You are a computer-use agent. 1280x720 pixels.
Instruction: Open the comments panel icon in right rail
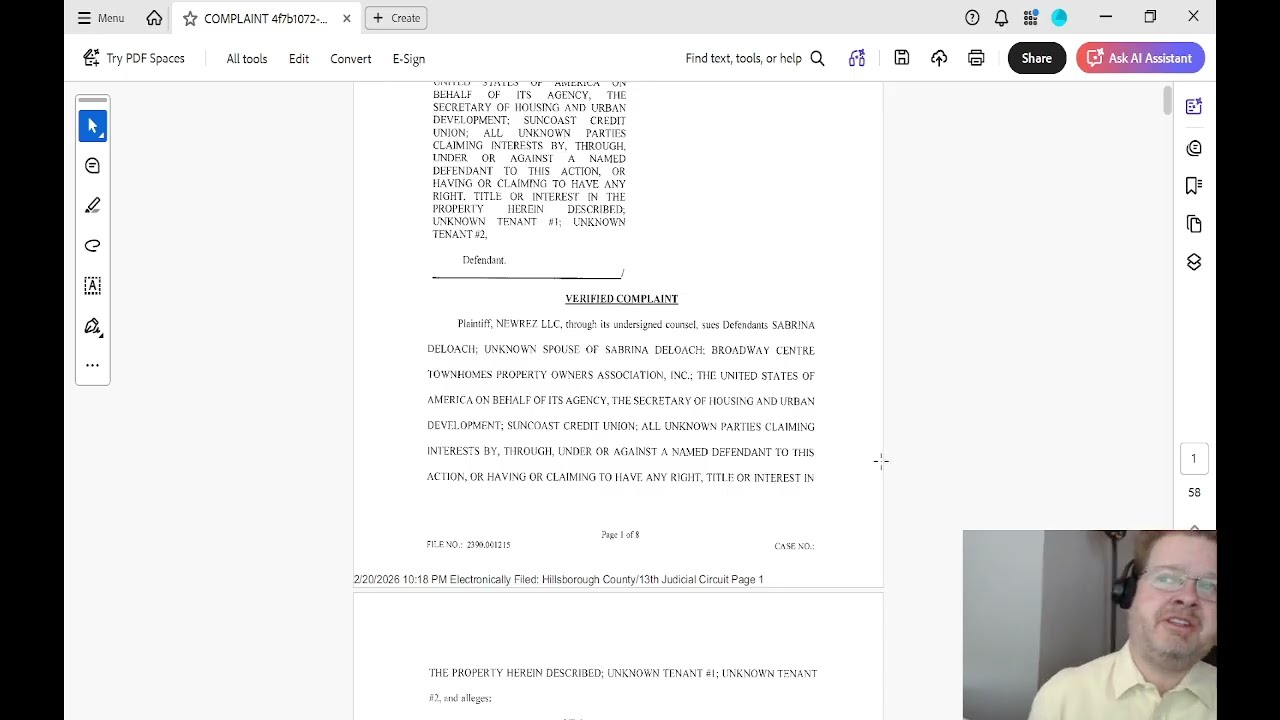pos(1194,148)
